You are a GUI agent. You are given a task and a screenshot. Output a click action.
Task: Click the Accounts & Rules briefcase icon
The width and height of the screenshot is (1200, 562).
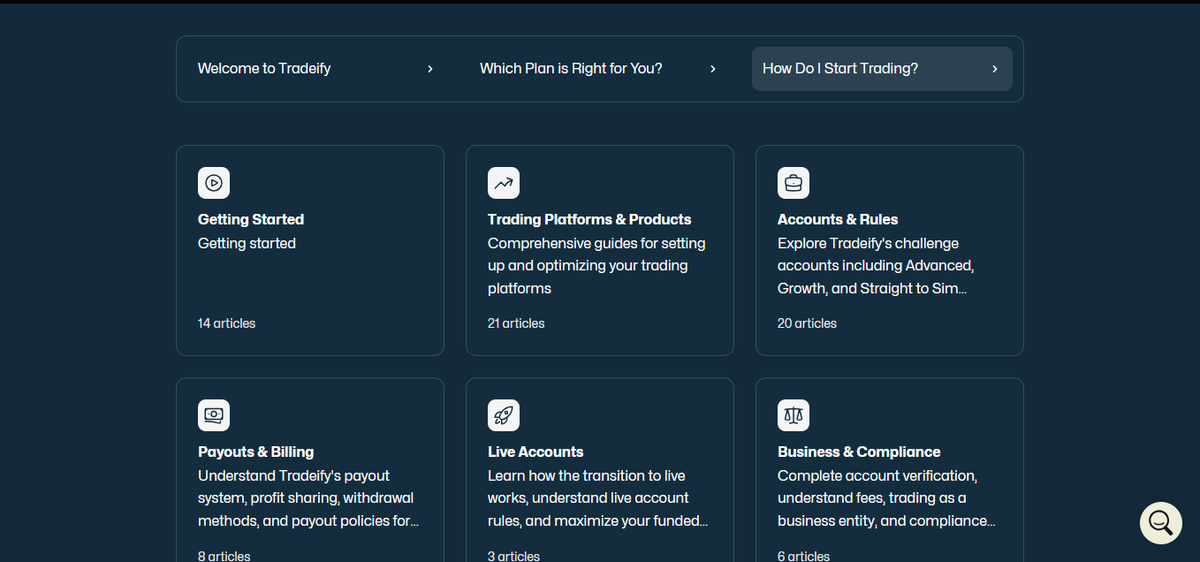794,183
